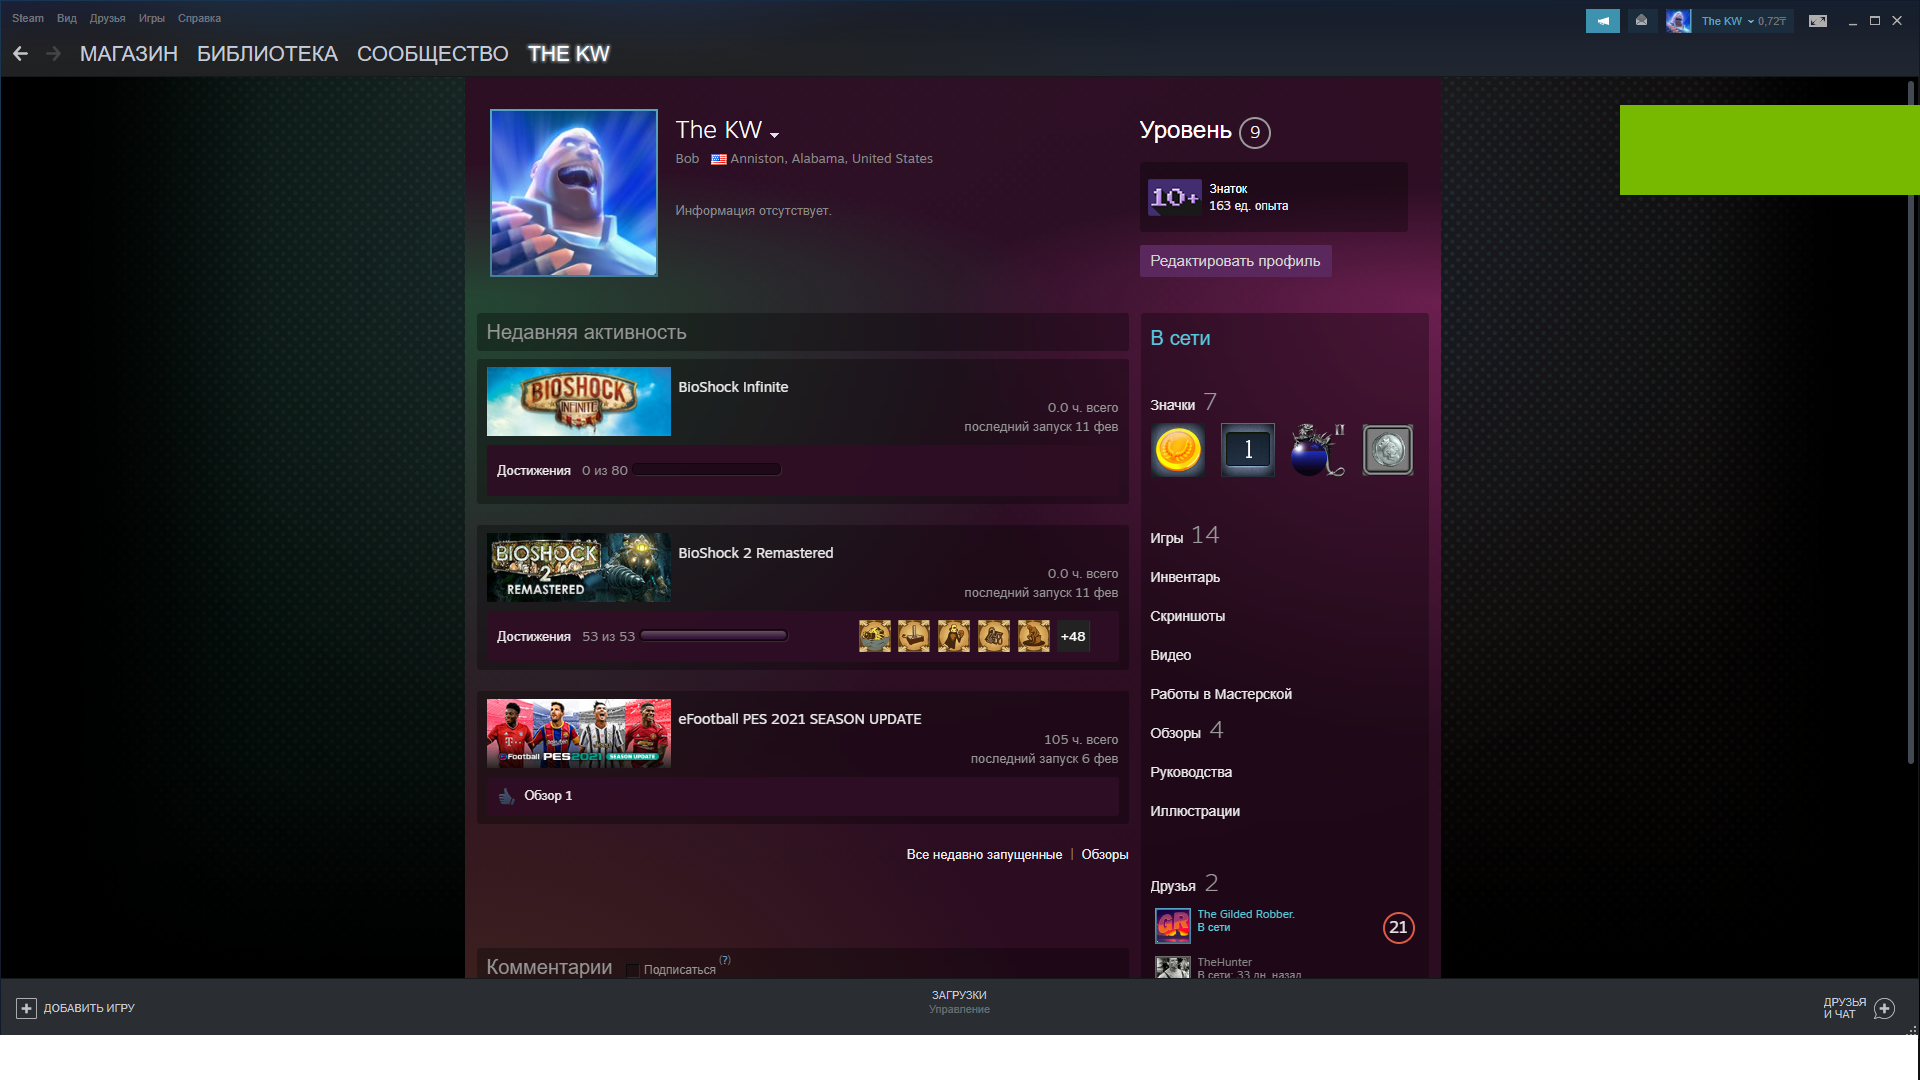The height and width of the screenshot is (1080, 1920).
Task: Switch to Big Picture mode icon
Action: pyautogui.click(x=1818, y=20)
